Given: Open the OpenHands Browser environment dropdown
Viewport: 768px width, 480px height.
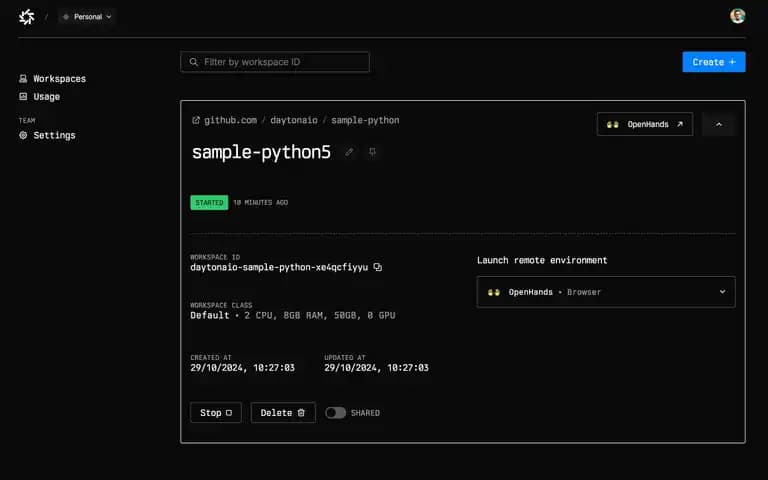Looking at the screenshot, I should (x=606, y=292).
